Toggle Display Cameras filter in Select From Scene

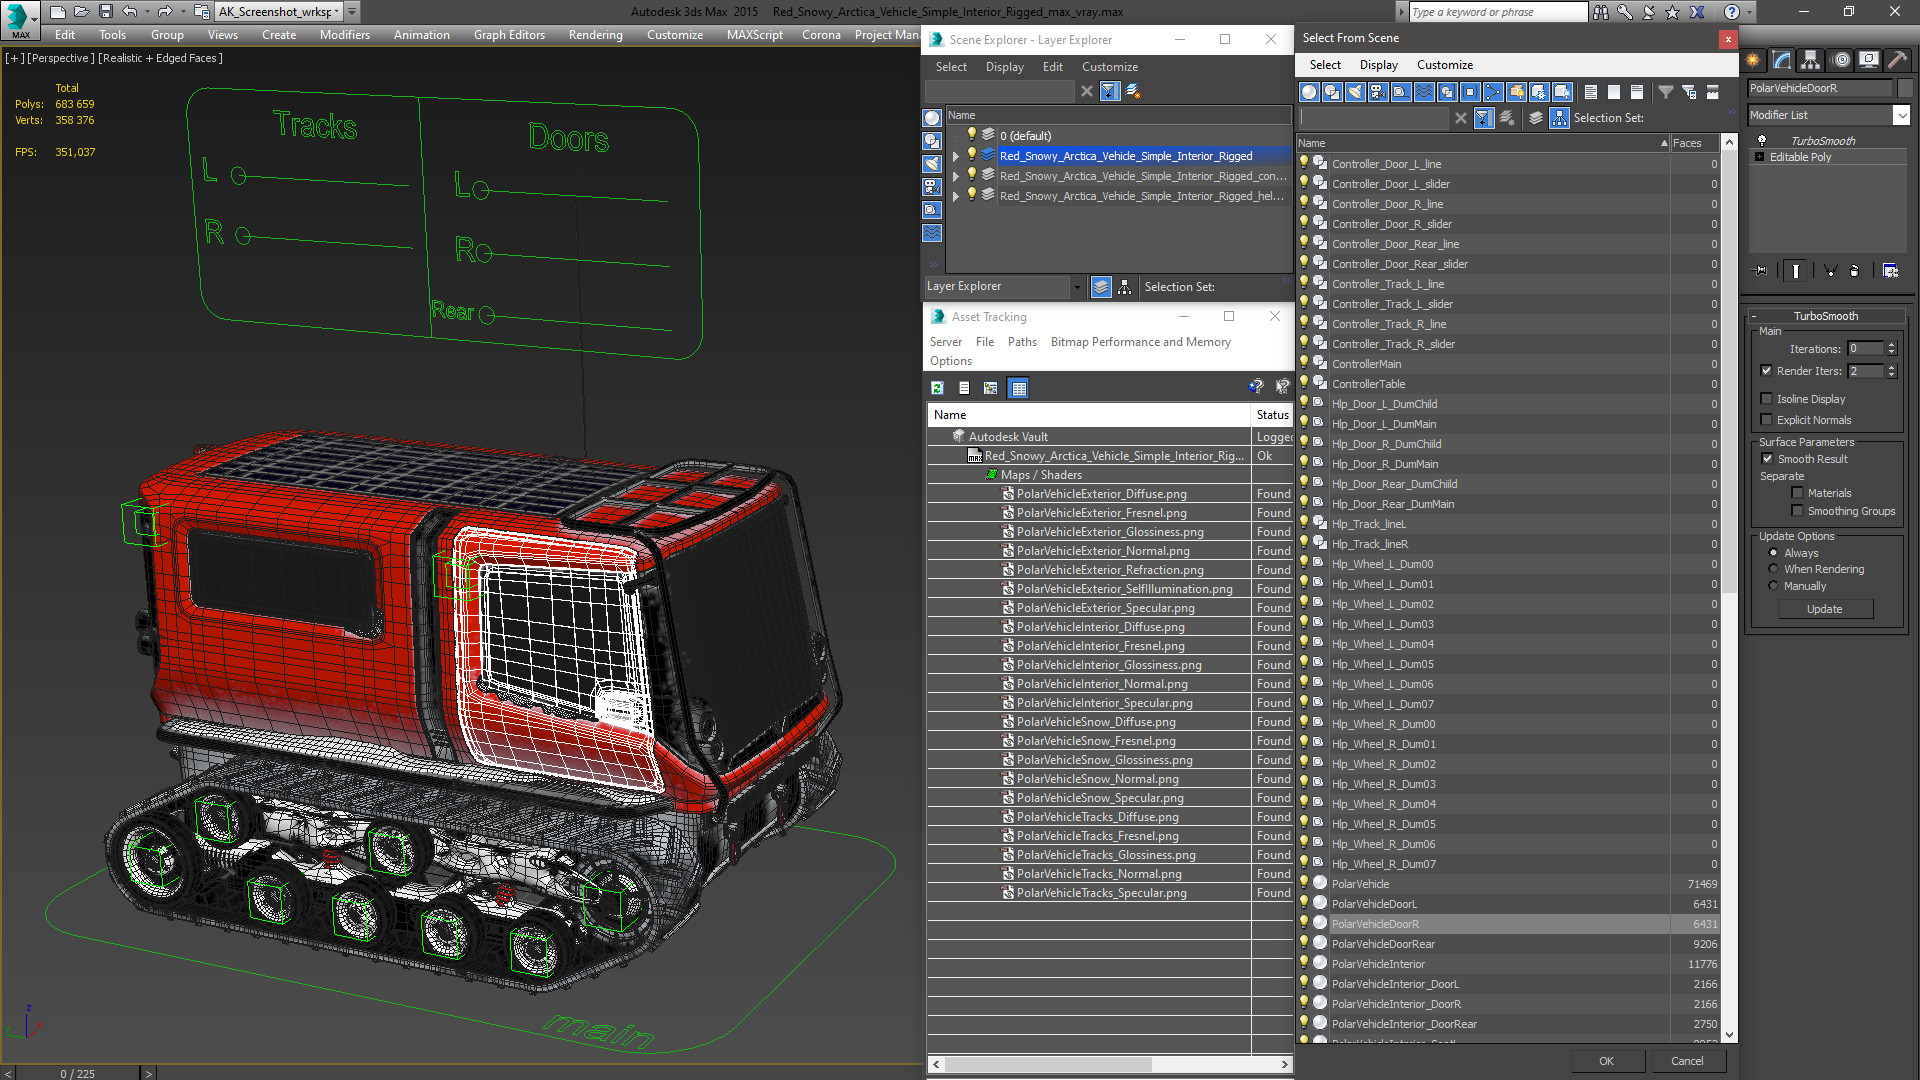pyautogui.click(x=1378, y=92)
